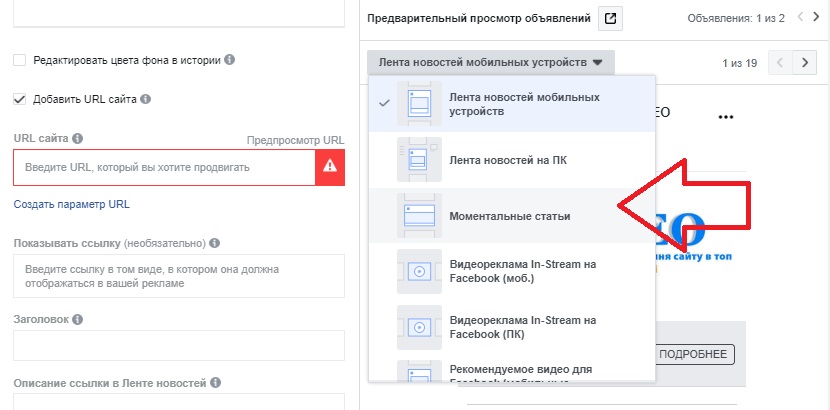830x410 pixels.
Task: Focus the 'Показывать ссылку' text field
Action: pyautogui.click(x=179, y=276)
